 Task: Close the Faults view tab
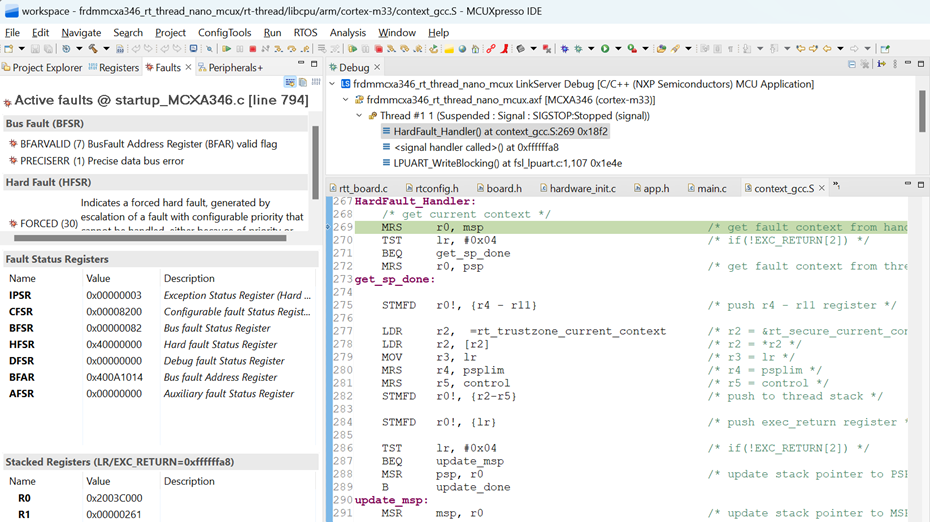tap(189, 68)
